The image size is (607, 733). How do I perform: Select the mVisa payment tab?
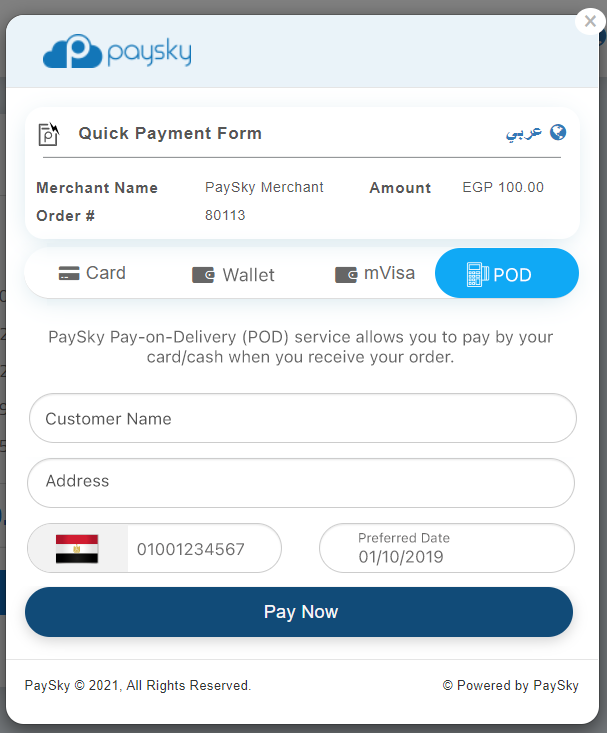(x=375, y=274)
